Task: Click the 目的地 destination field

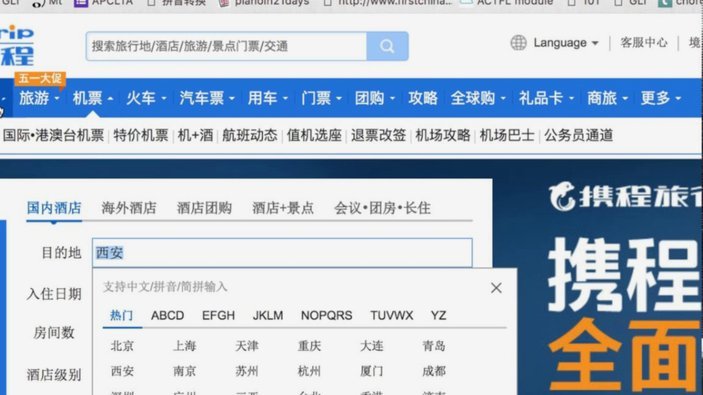Action: pos(282,253)
